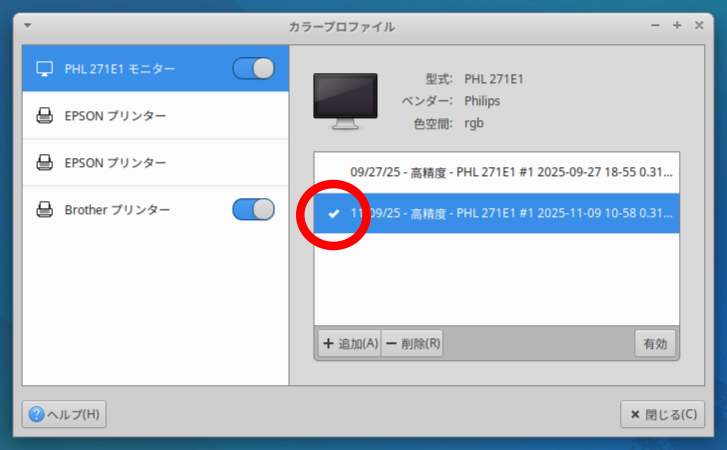
Task: Minimize the カラープロファイル window
Action: pyautogui.click(x=655, y=25)
